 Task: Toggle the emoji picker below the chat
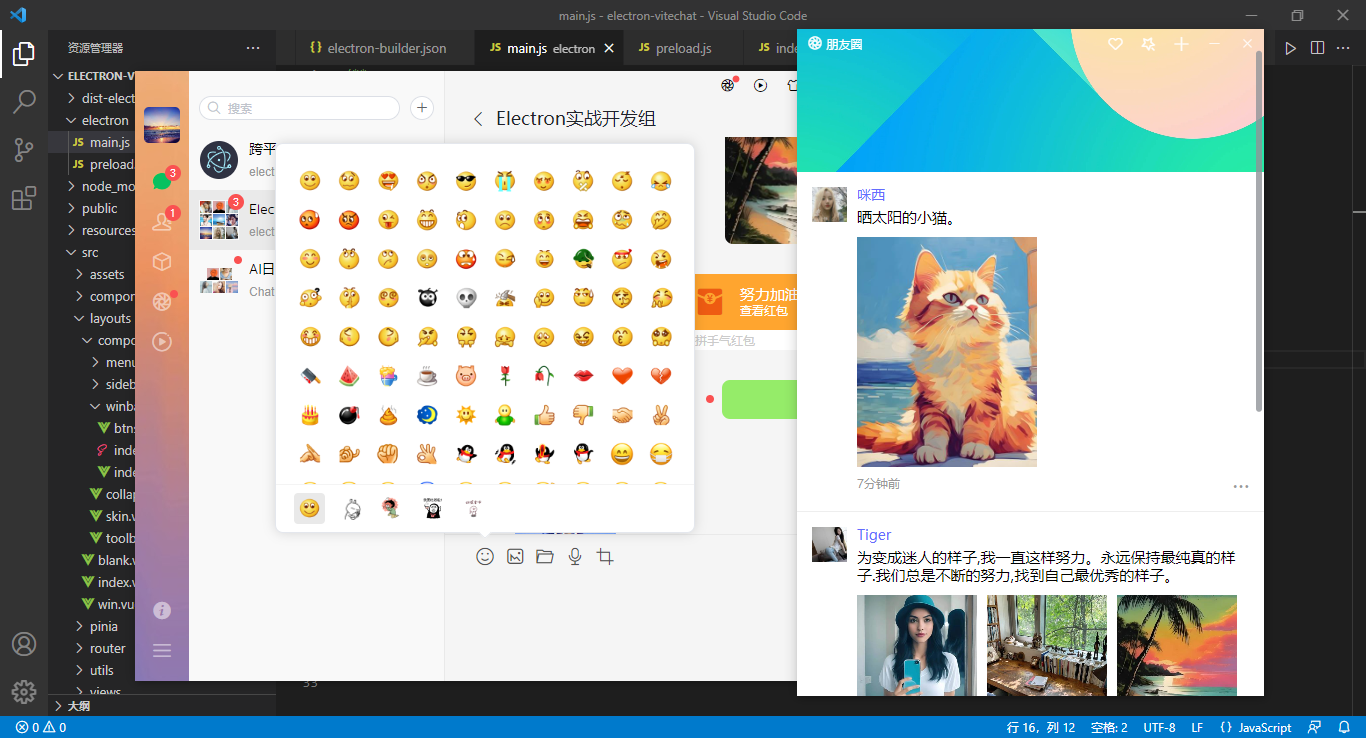click(x=485, y=556)
